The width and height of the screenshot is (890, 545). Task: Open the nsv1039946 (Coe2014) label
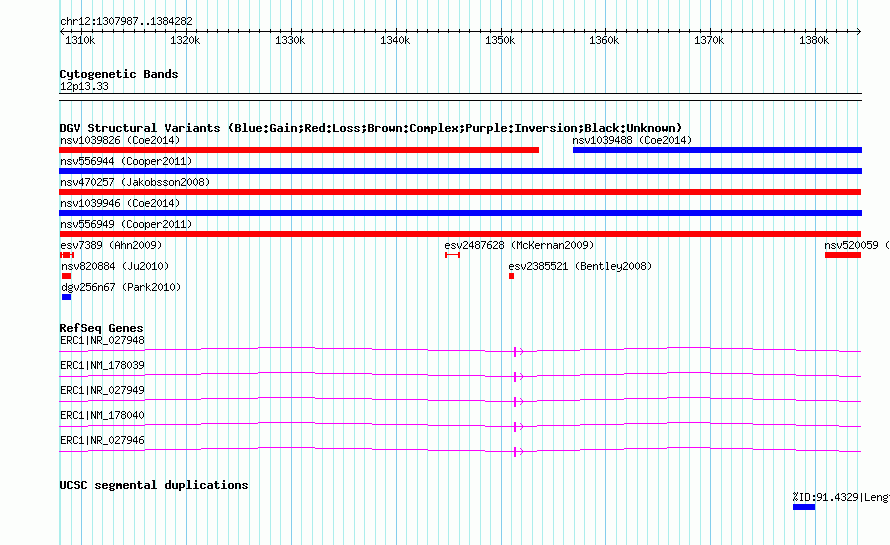click(x=120, y=203)
